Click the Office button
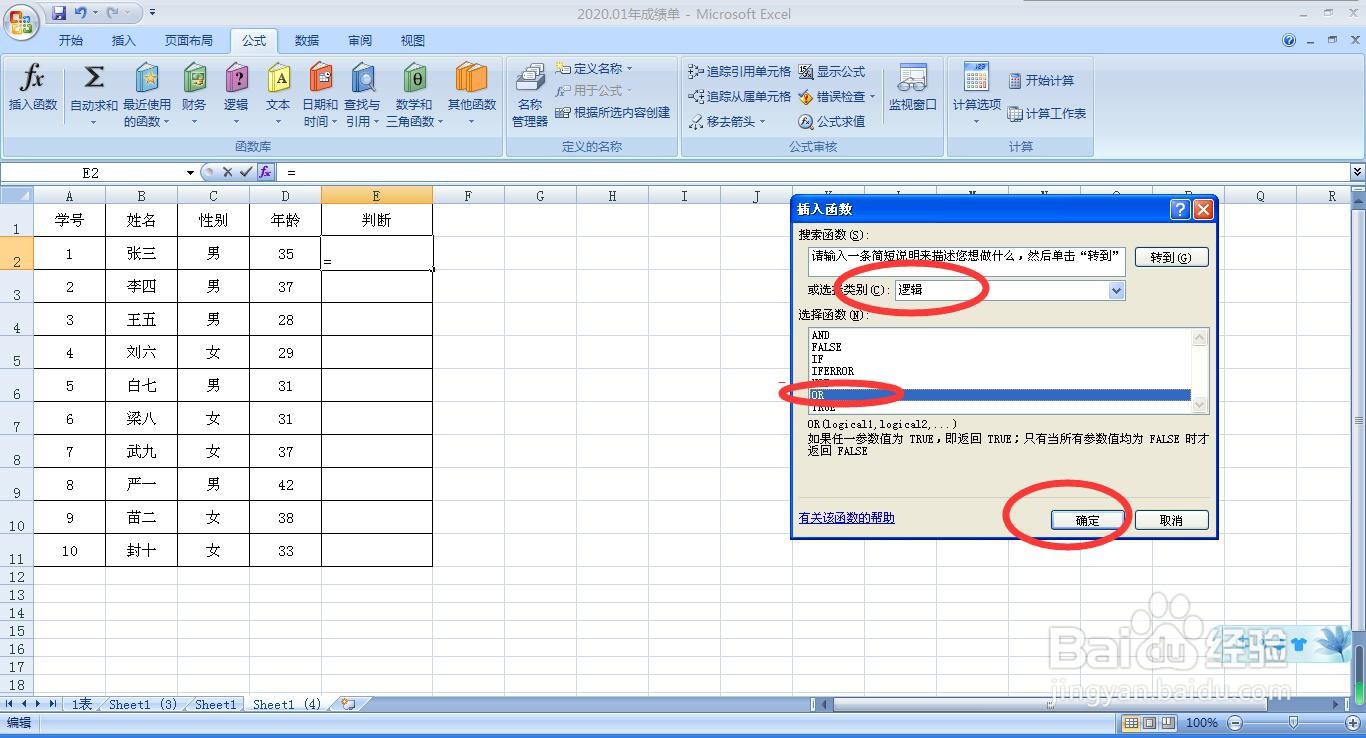This screenshot has height=738, width=1366. [21, 20]
